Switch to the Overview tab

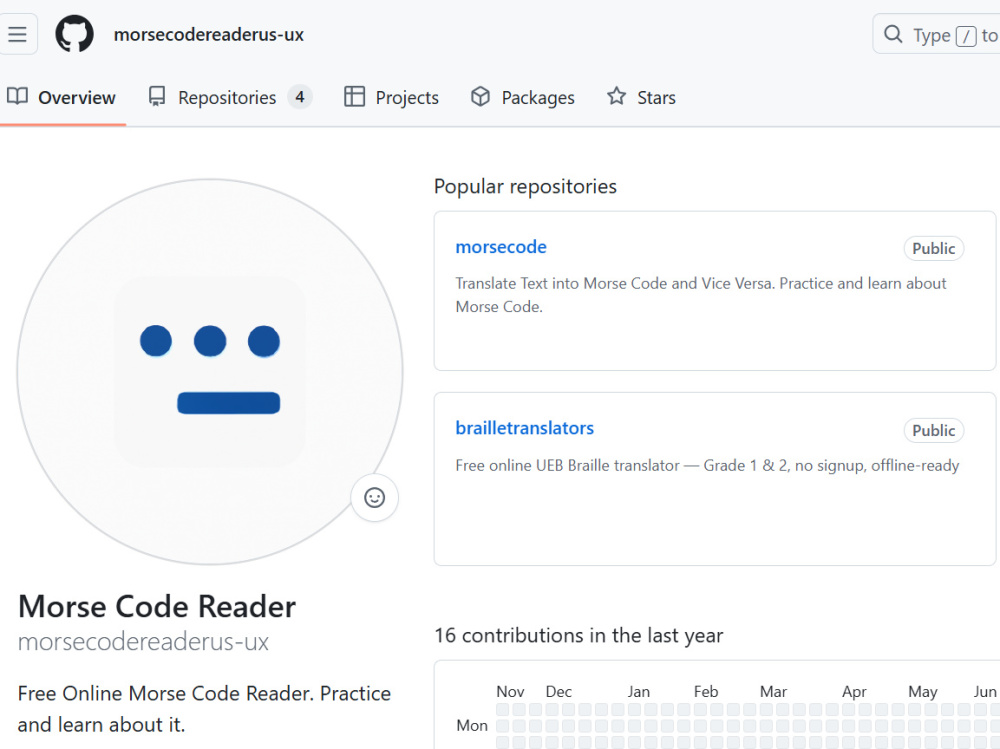(62, 98)
